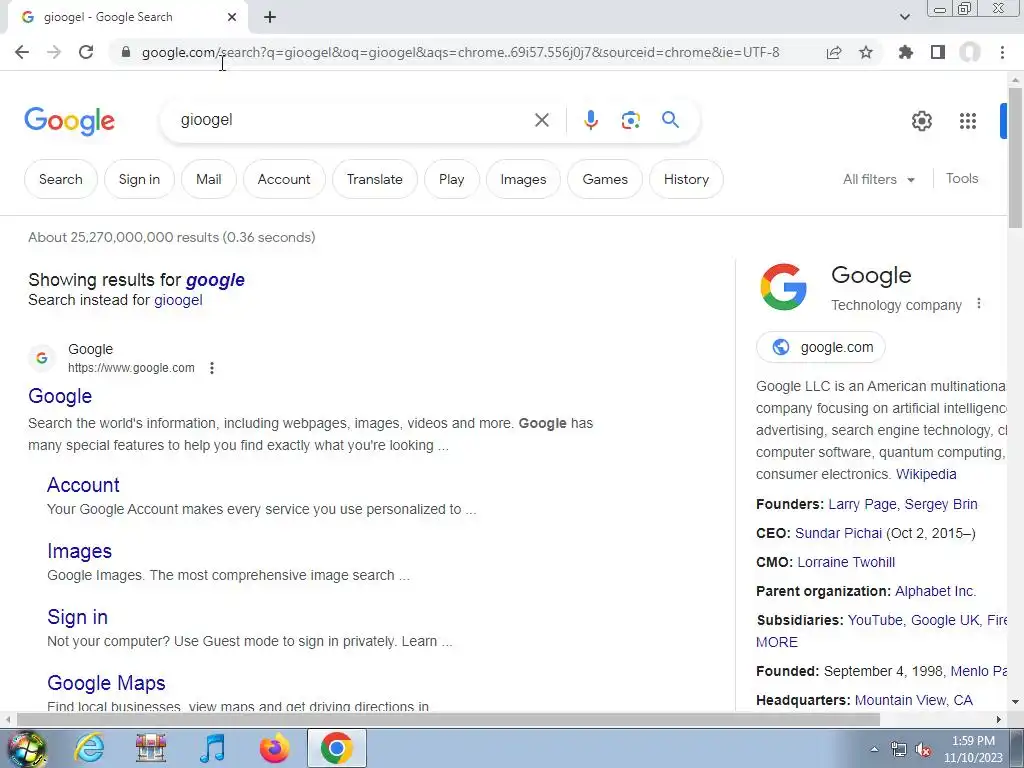Open the Extensions puzzle icon
Image resolution: width=1024 pixels, height=768 pixels.
click(906, 52)
